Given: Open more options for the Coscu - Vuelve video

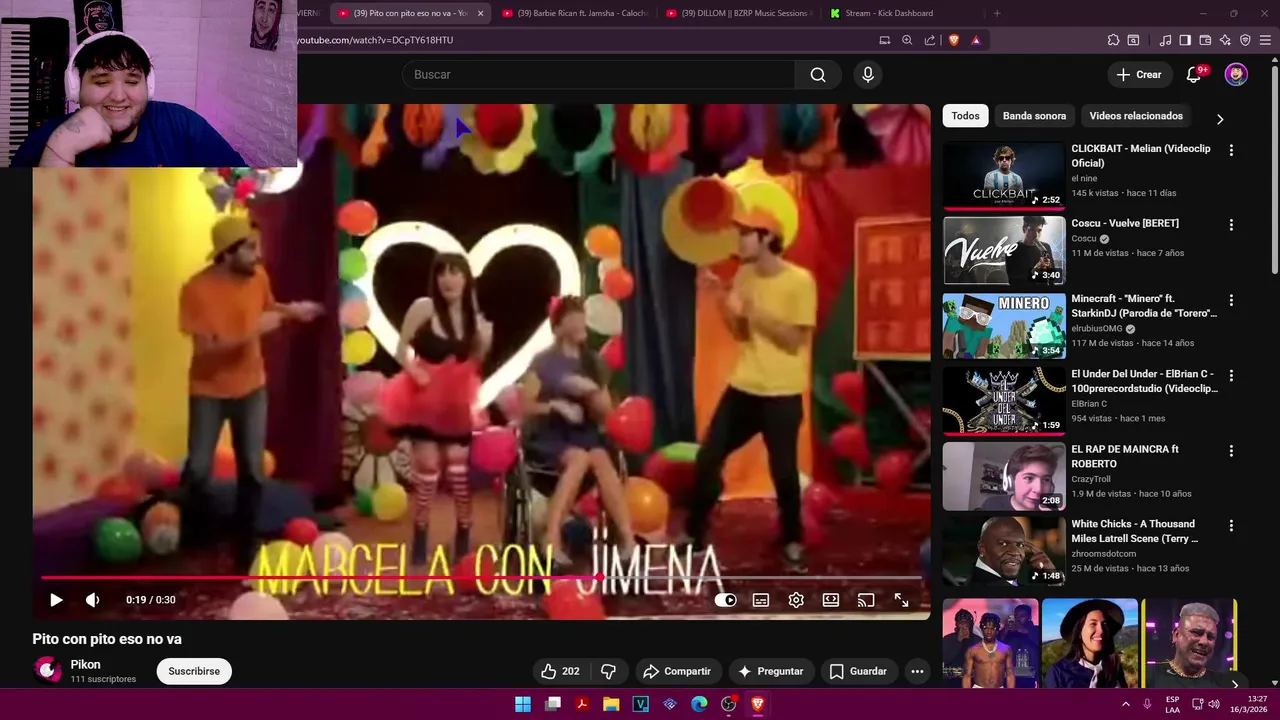Looking at the screenshot, I should (x=1231, y=225).
